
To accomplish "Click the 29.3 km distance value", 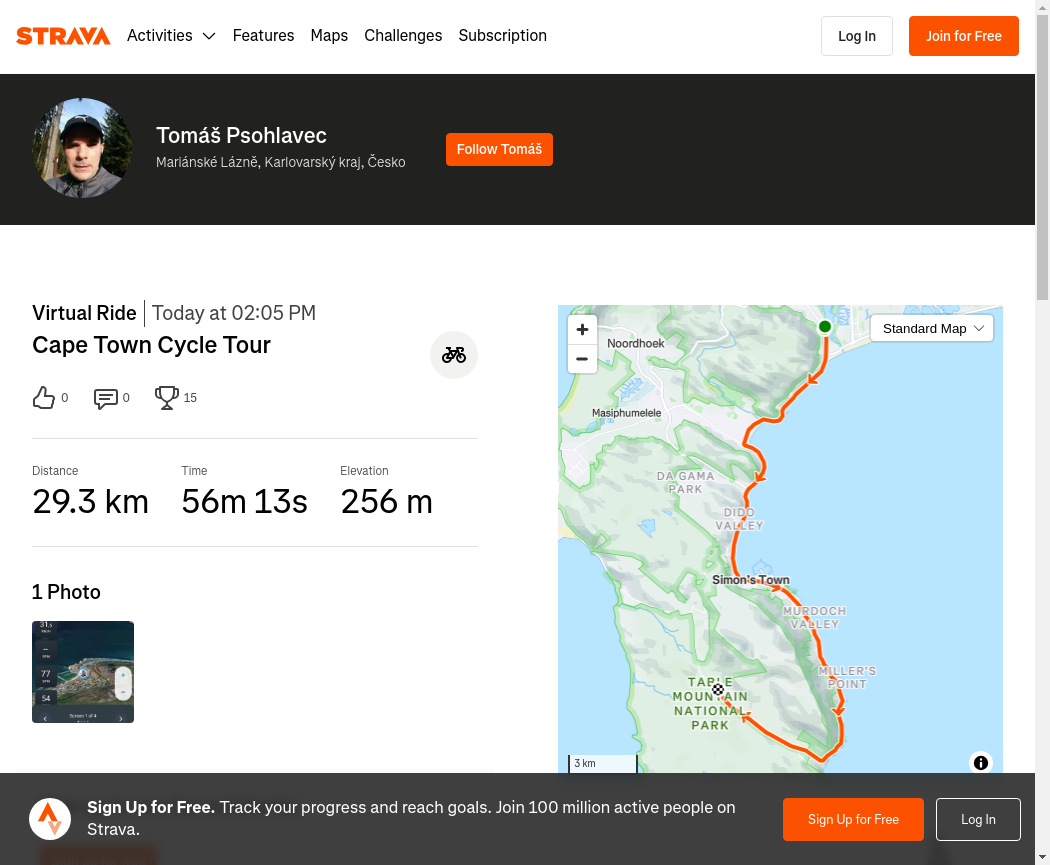I will coord(90,501).
